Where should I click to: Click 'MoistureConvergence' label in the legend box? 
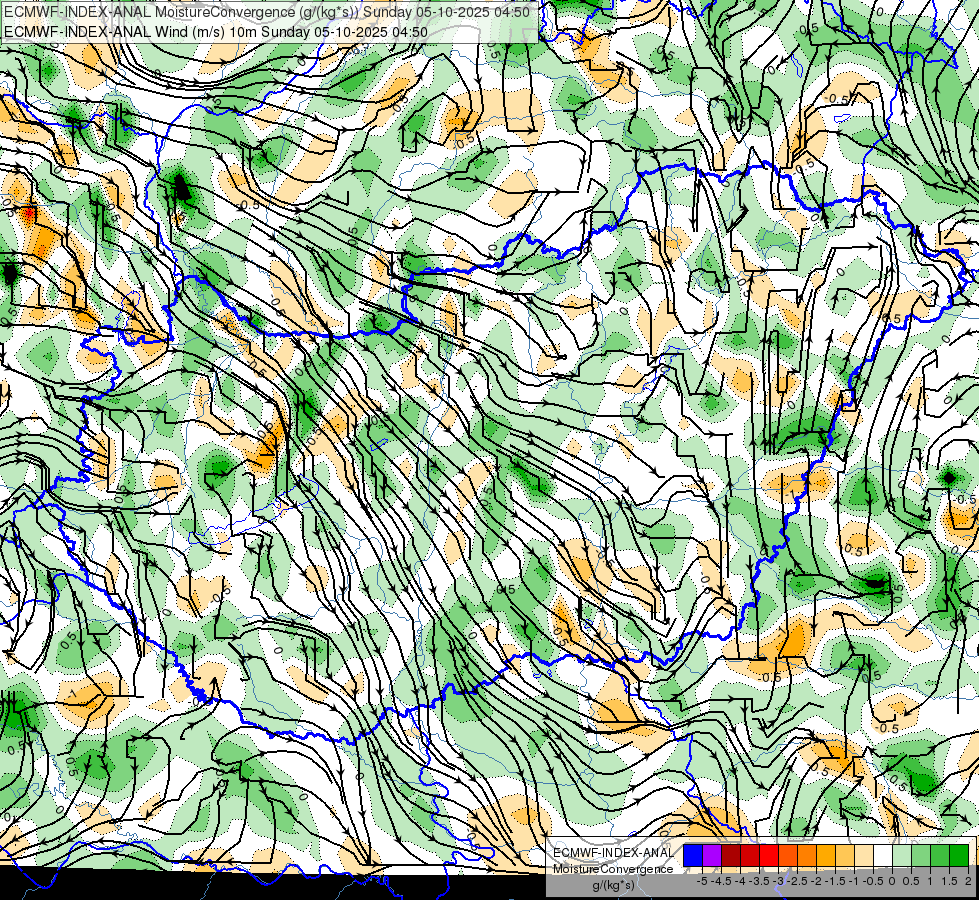(613, 869)
